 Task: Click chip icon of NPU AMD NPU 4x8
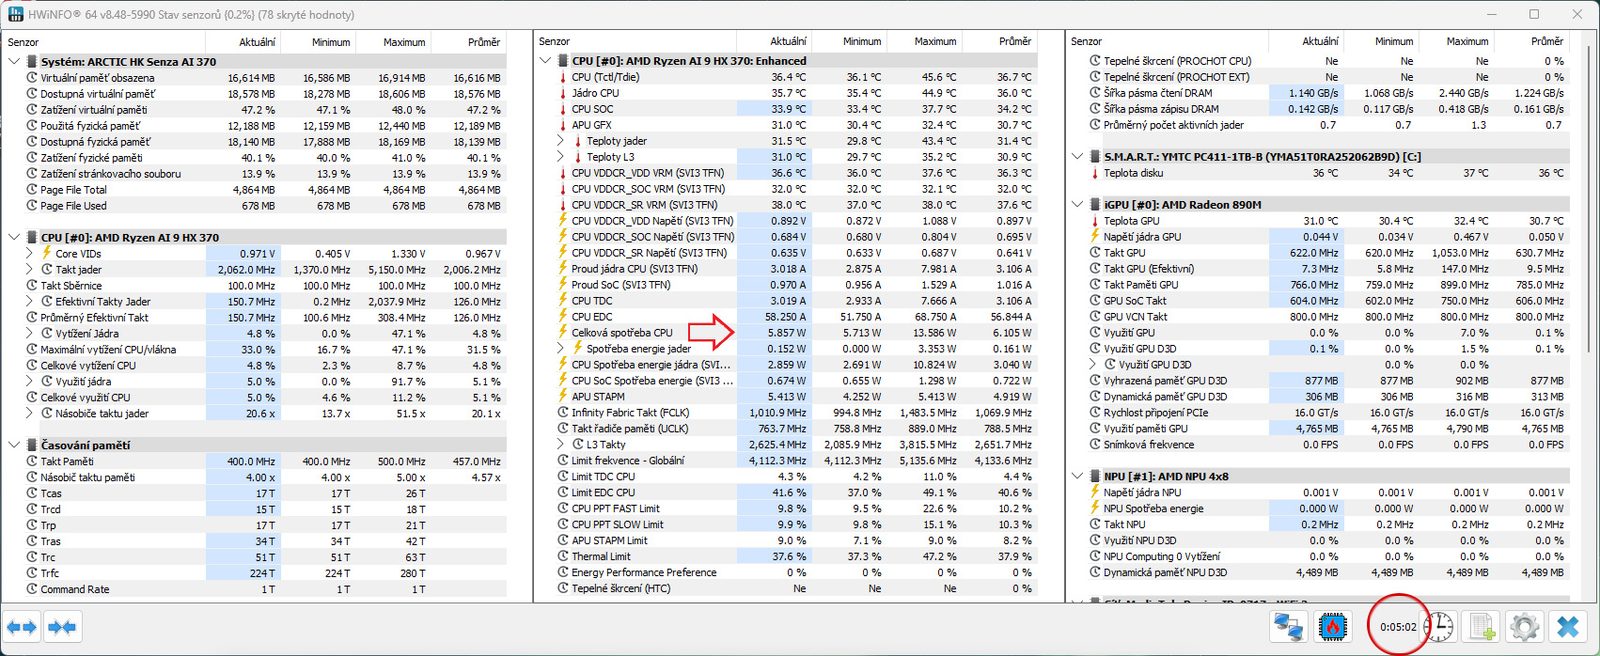[x=1095, y=477]
